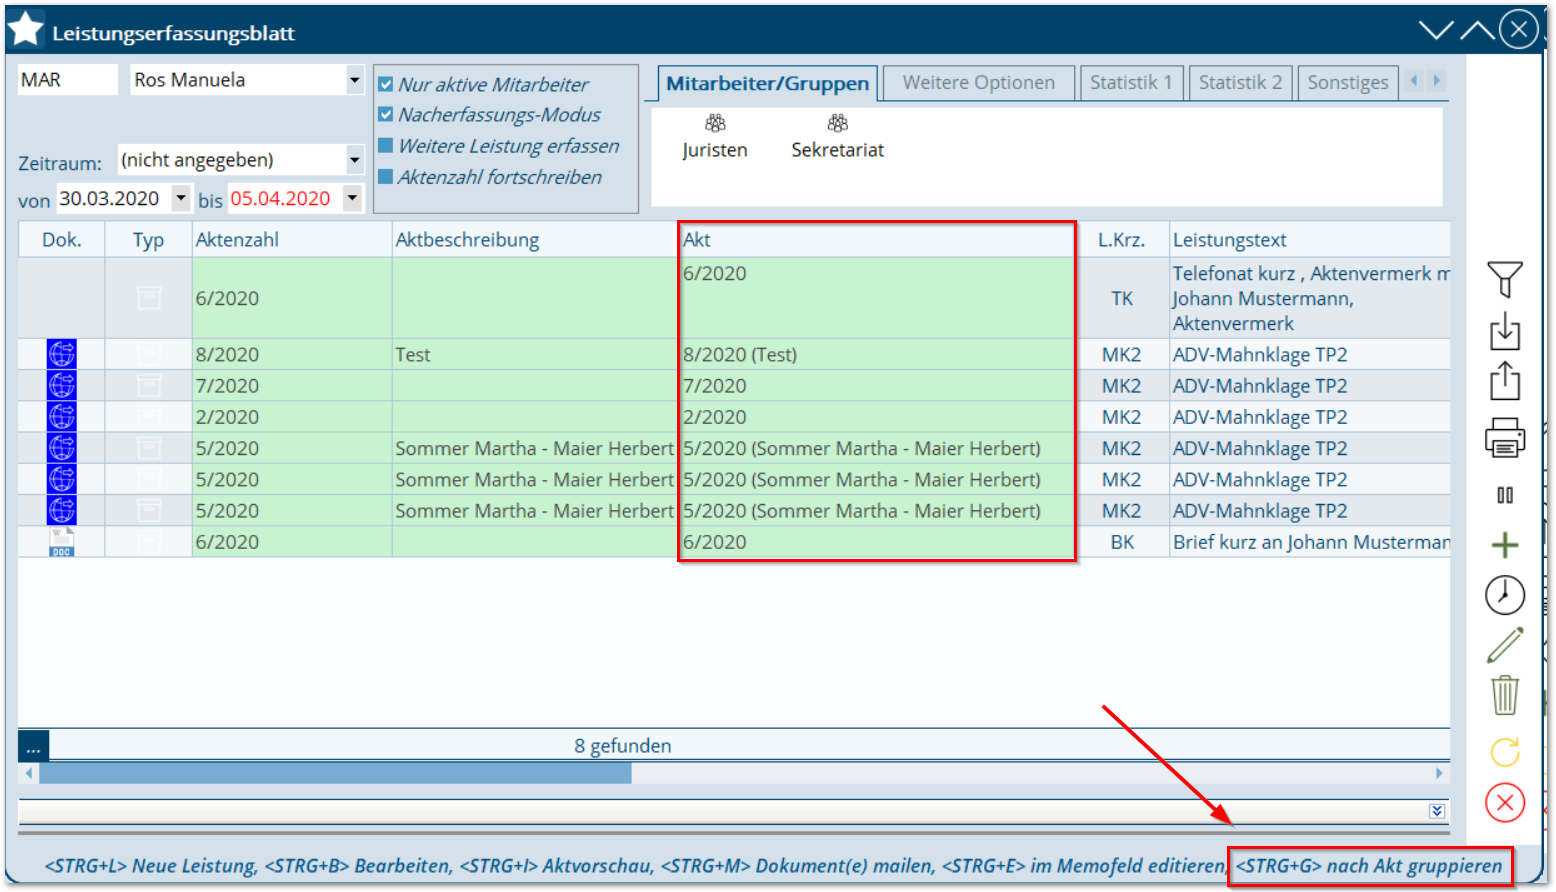
Task: Click horizontal scrollbar left arrow
Action: pos(29,773)
